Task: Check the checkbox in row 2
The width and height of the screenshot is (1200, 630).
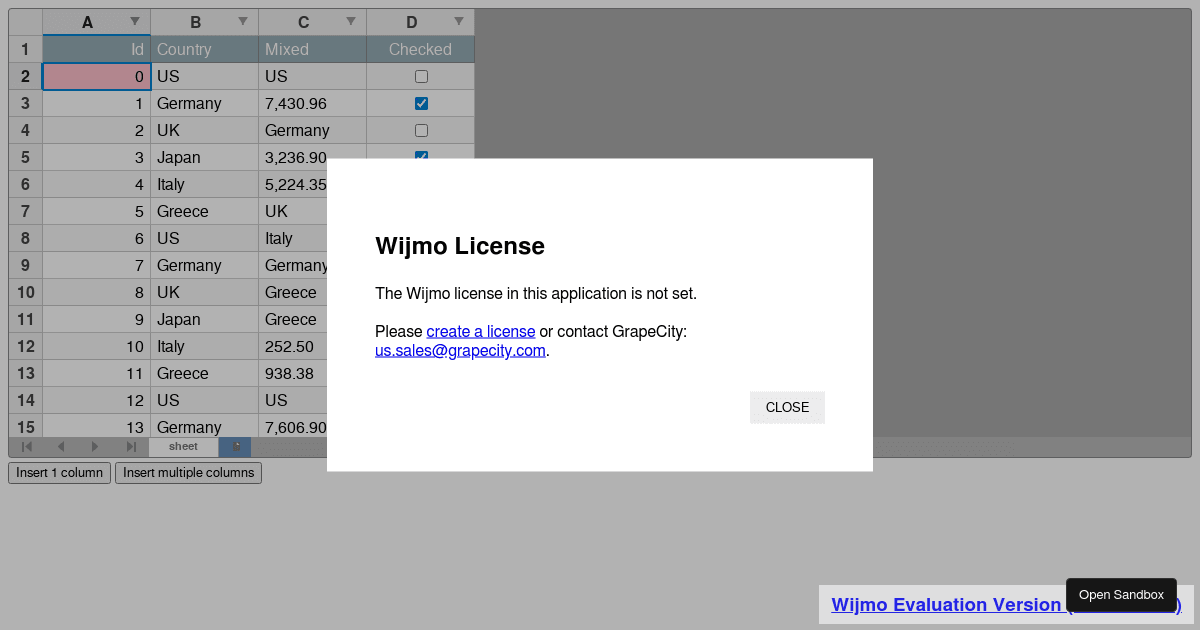Action: tap(421, 77)
